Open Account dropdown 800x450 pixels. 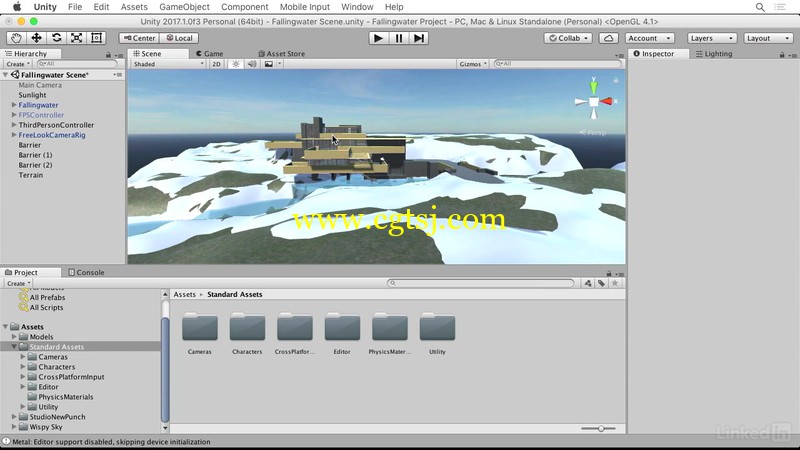(x=649, y=38)
